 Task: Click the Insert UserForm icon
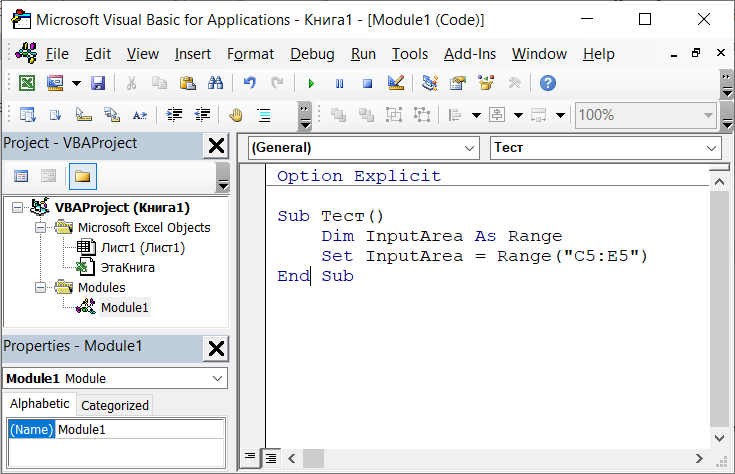point(55,83)
